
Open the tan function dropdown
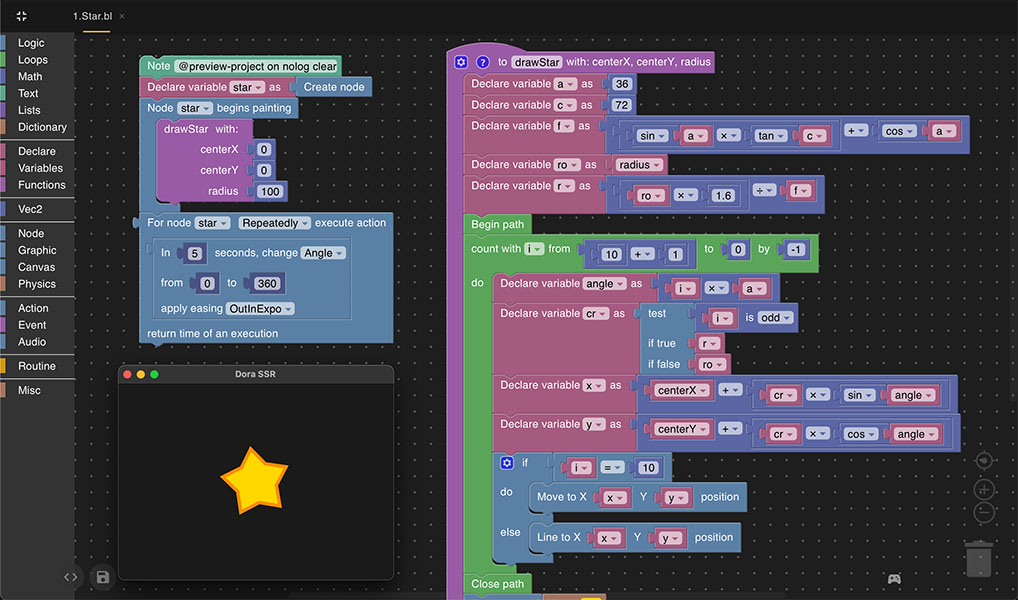coord(771,136)
